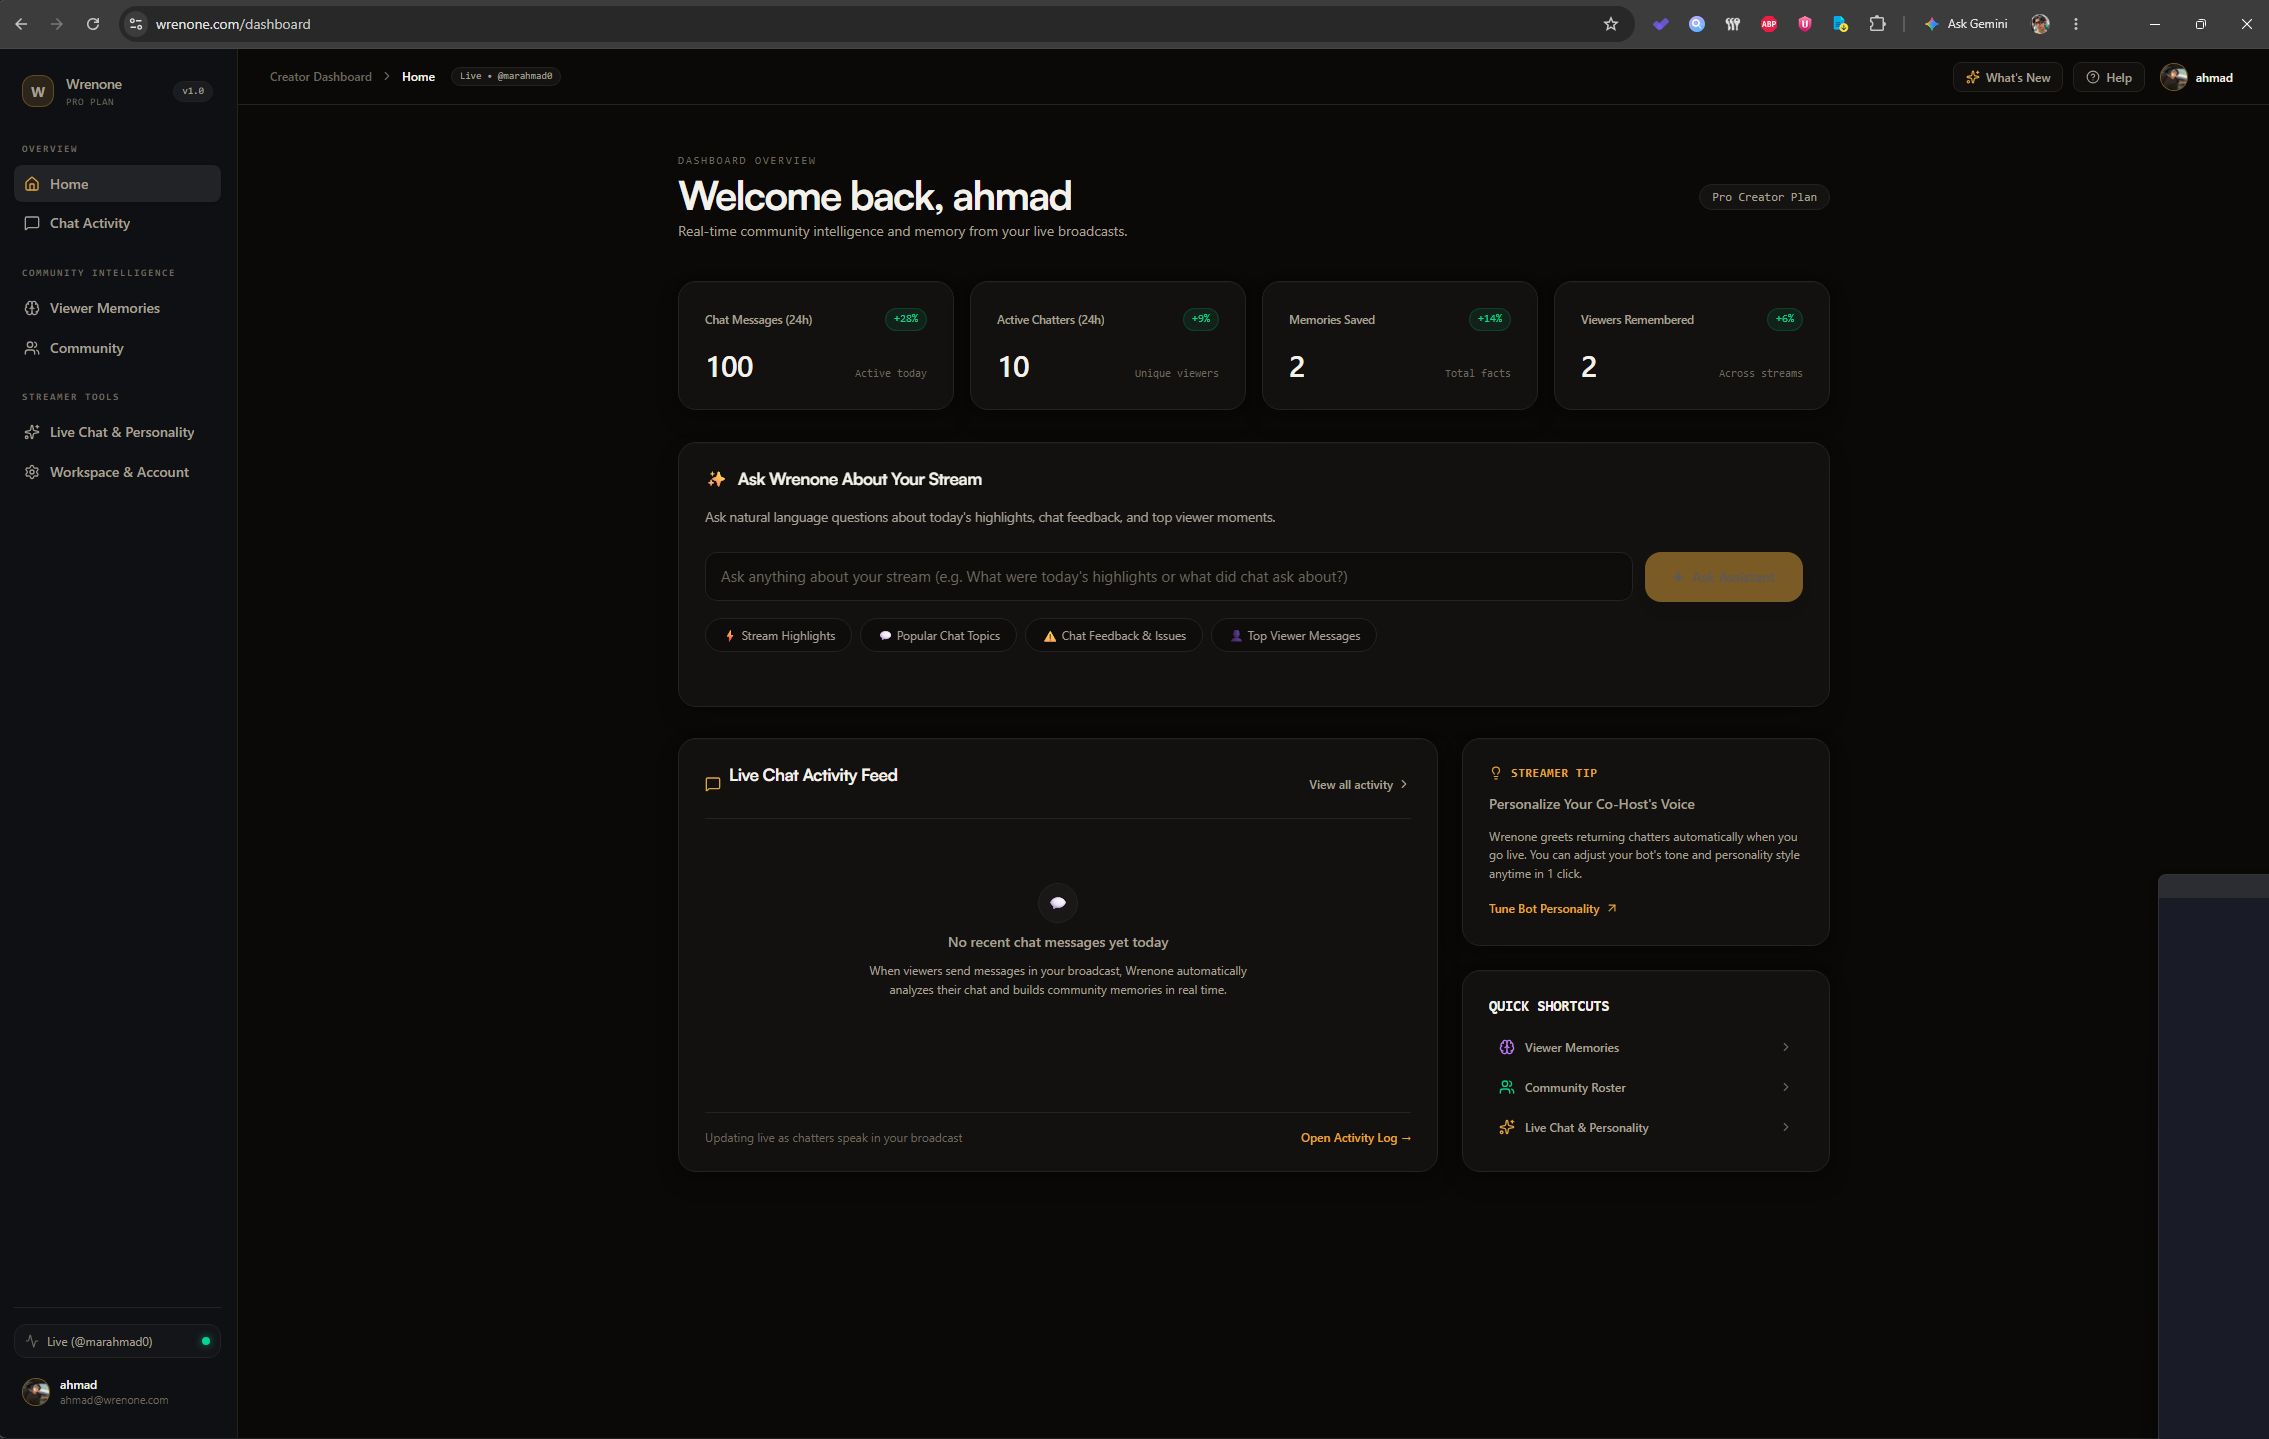This screenshot has height=1439, width=2269.
Task: Bookmark this page with the star icon
Action: (1611, 24)
